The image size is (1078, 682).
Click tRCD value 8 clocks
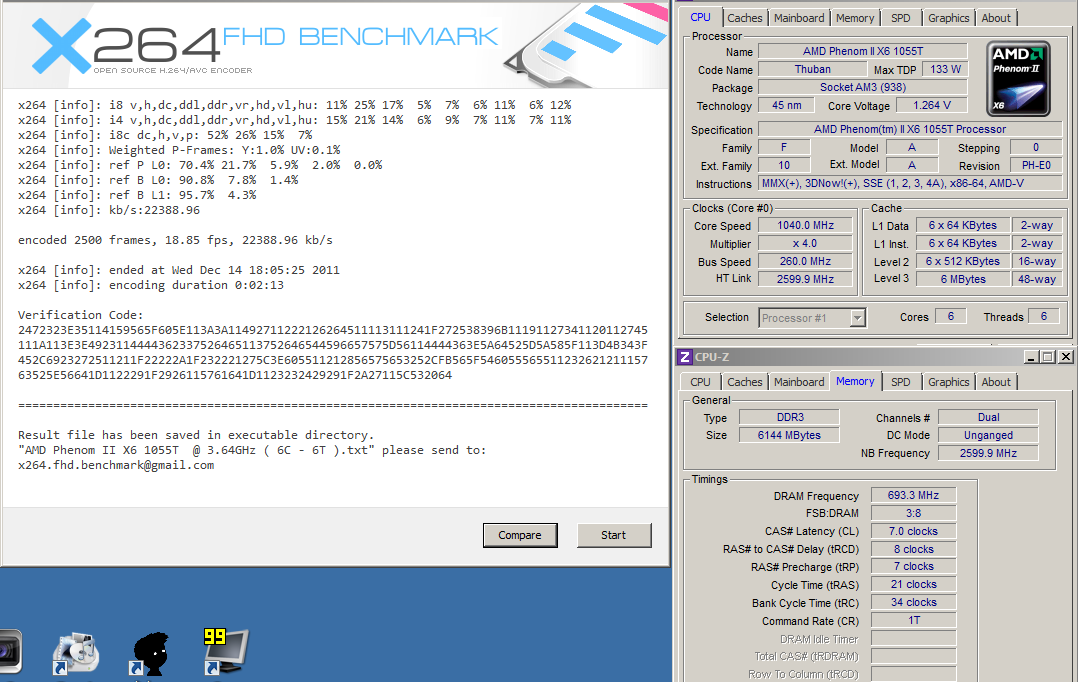[x=913, y=549]
